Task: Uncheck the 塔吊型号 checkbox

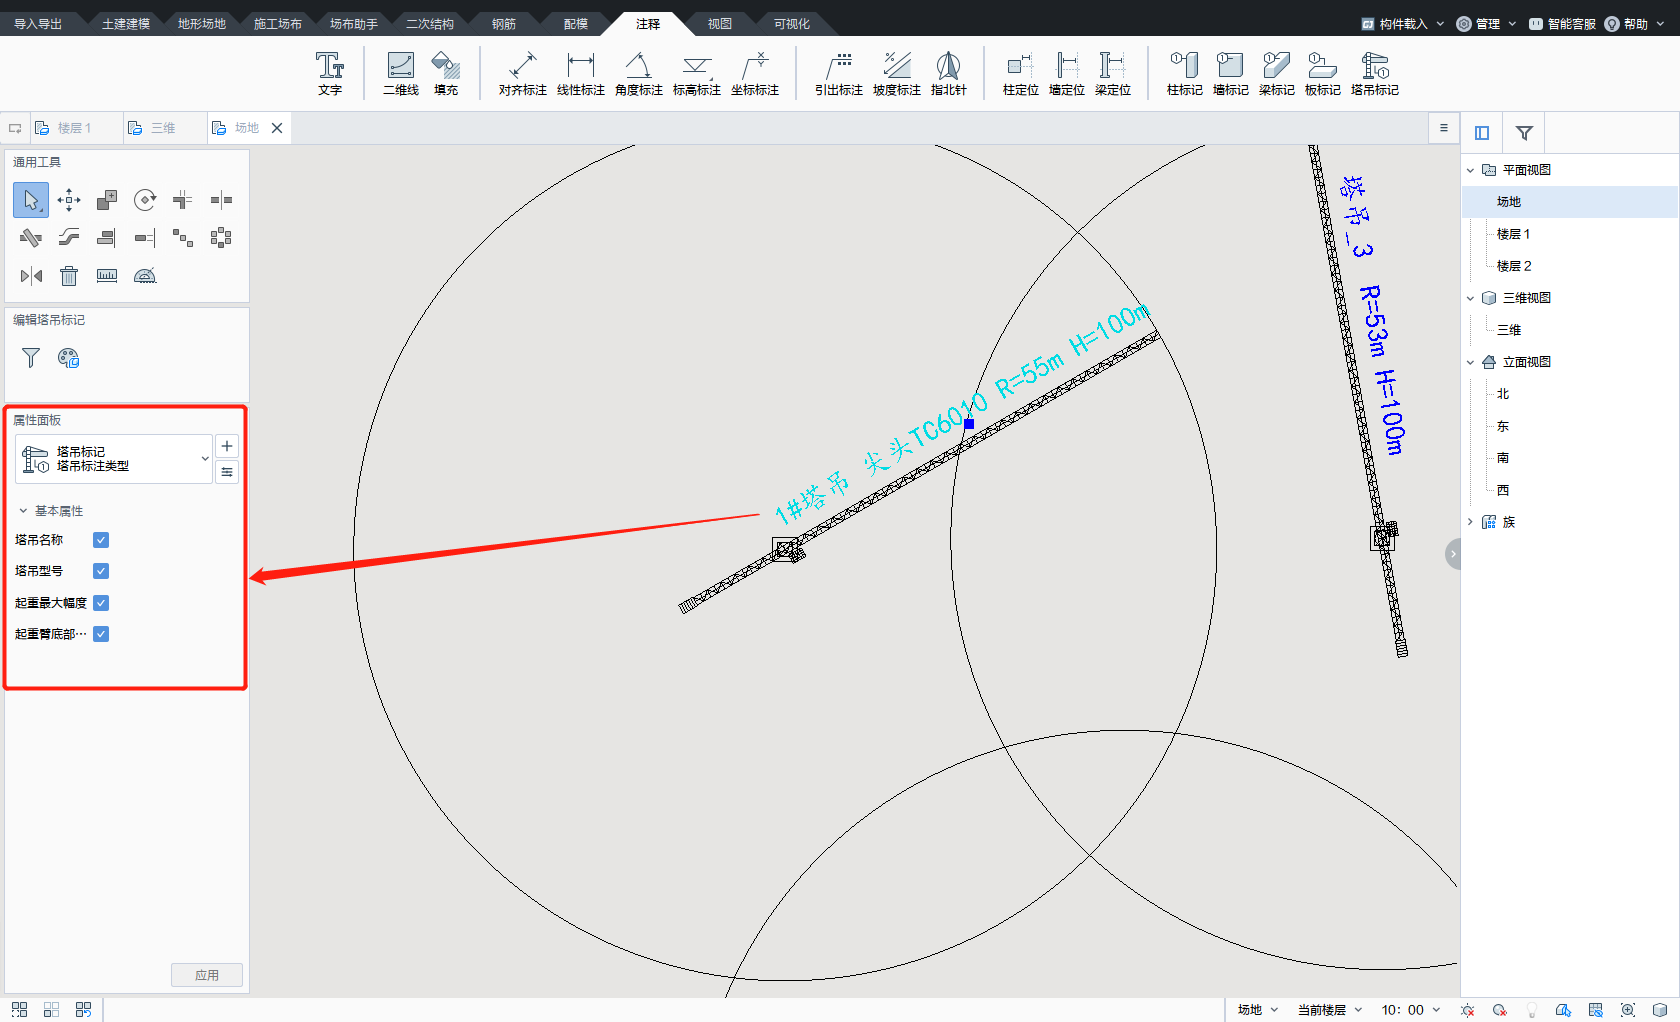Action: [x=101, y=571]
